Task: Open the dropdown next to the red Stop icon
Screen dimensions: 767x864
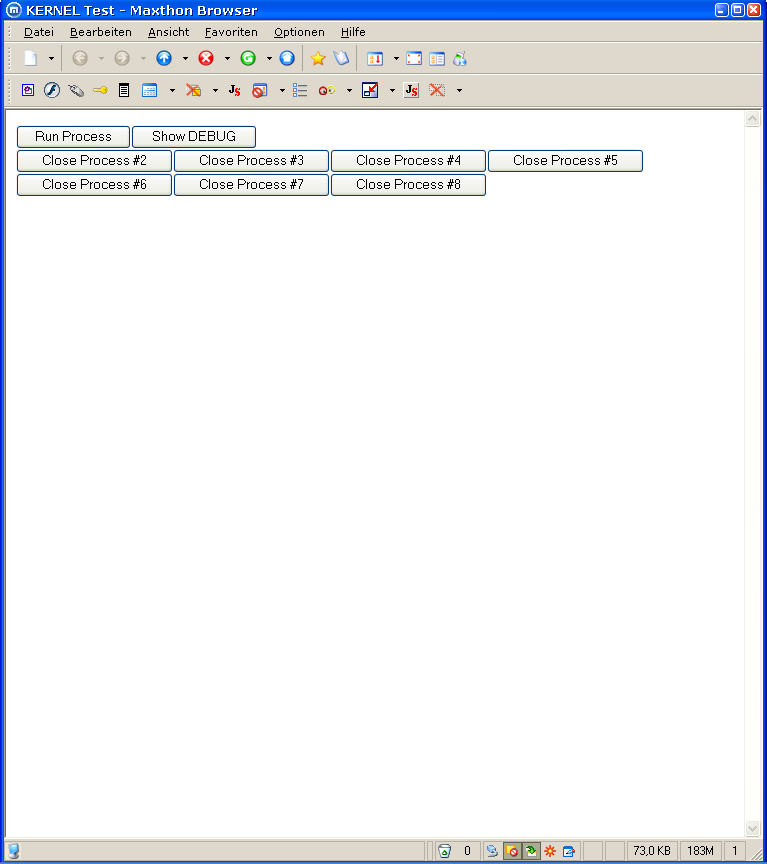Action: coord(227,58)
